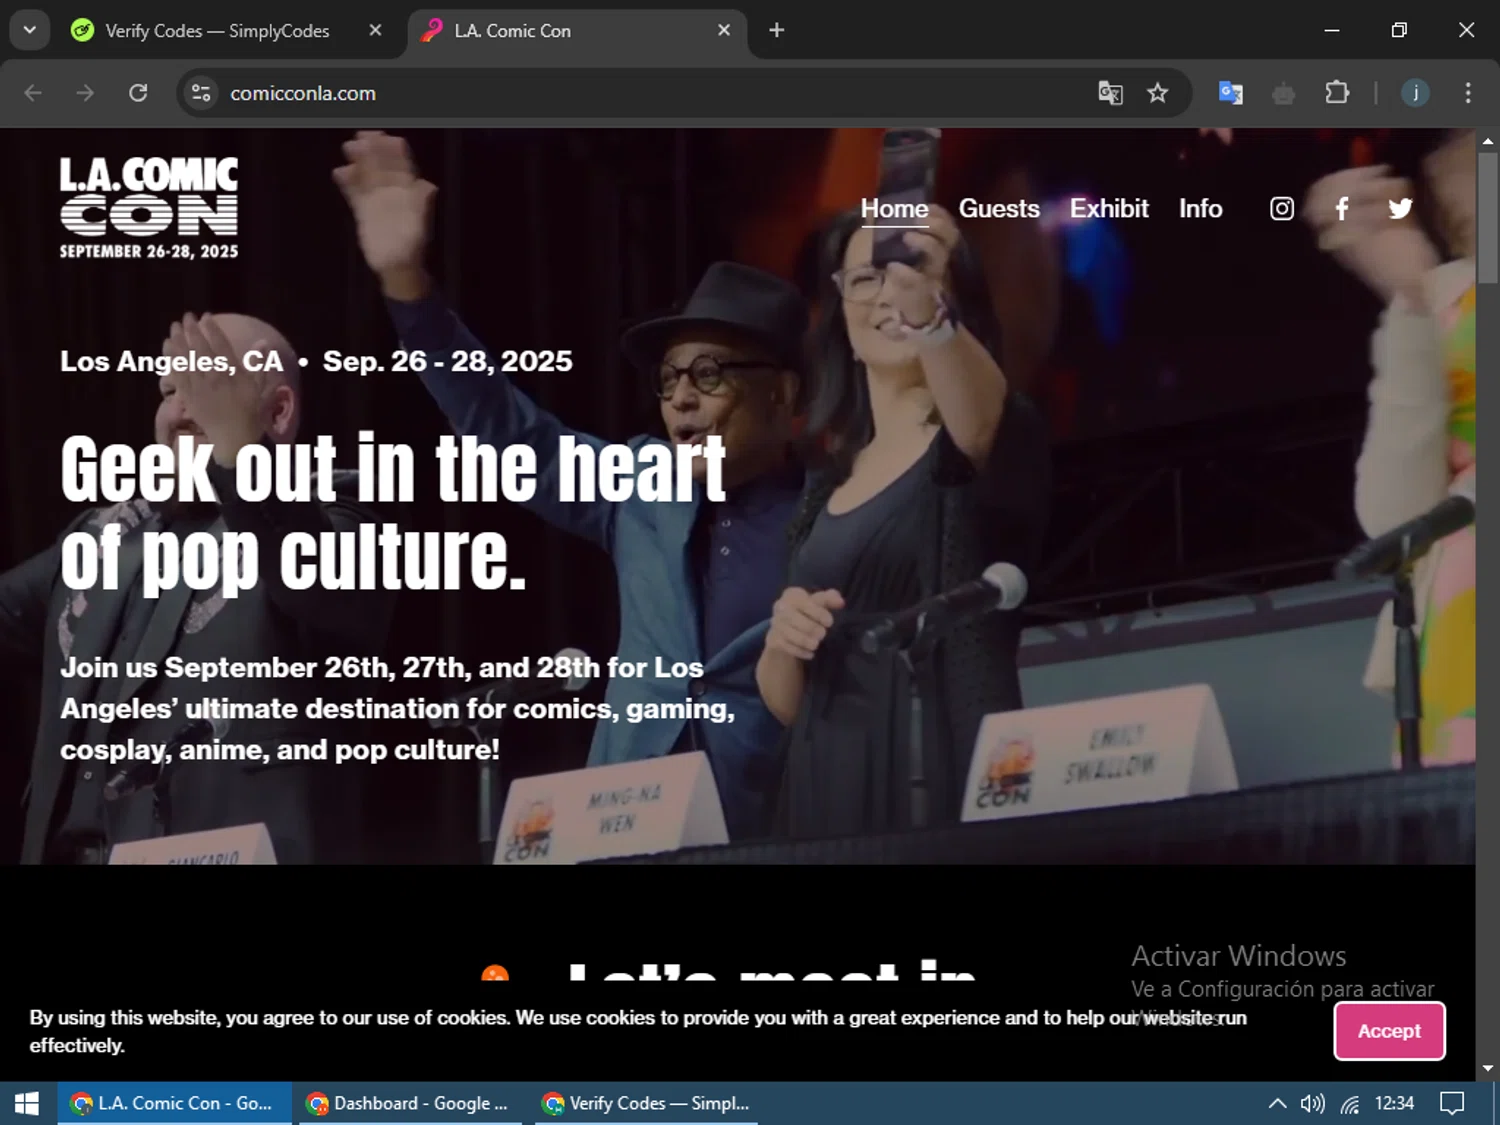Click the greyed-out extension icon beside Translate
Image resolution: width=1500 pixels, height=1125 pixels.
1283,93
